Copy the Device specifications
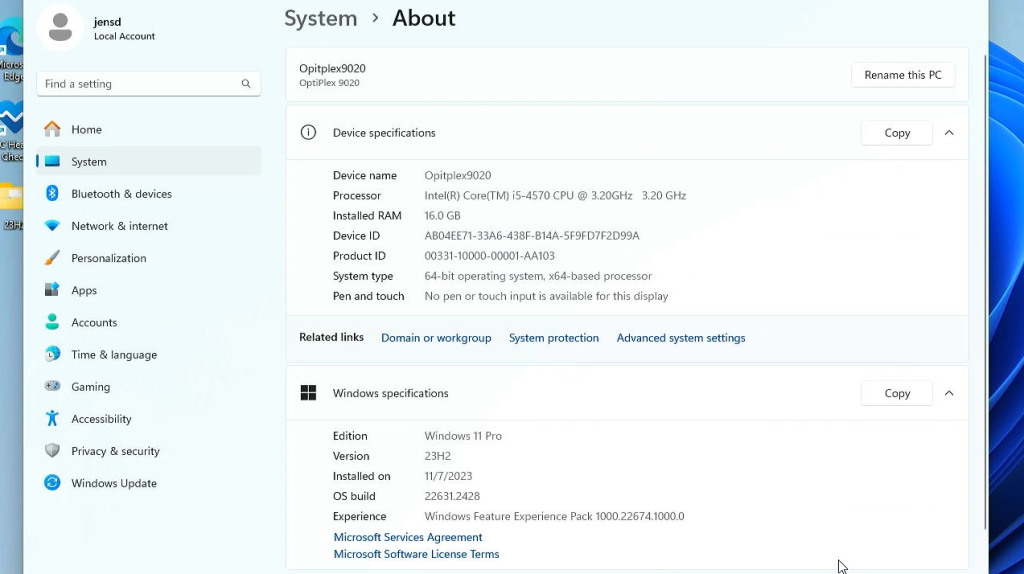The width and height of the screenshot is (1024, 574). coord(897,133)
